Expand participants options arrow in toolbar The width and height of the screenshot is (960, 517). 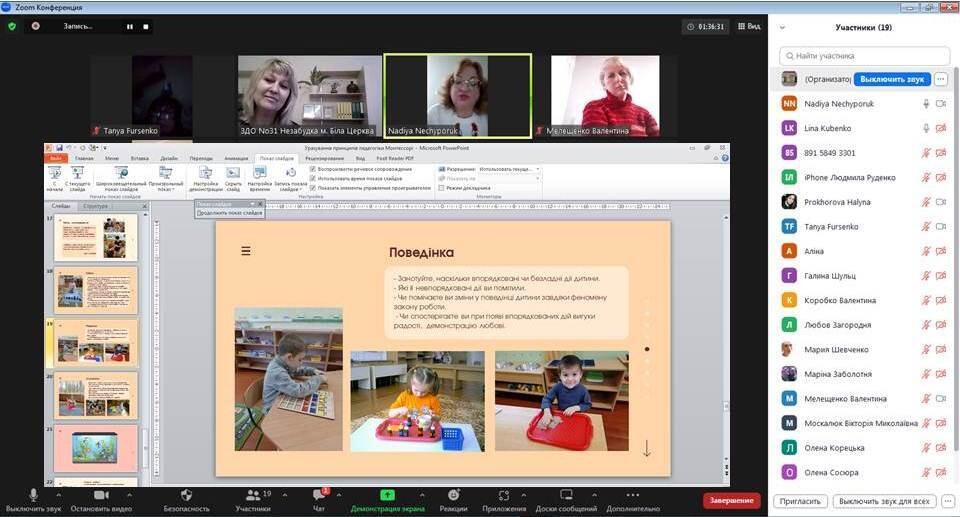coord(285,494)
